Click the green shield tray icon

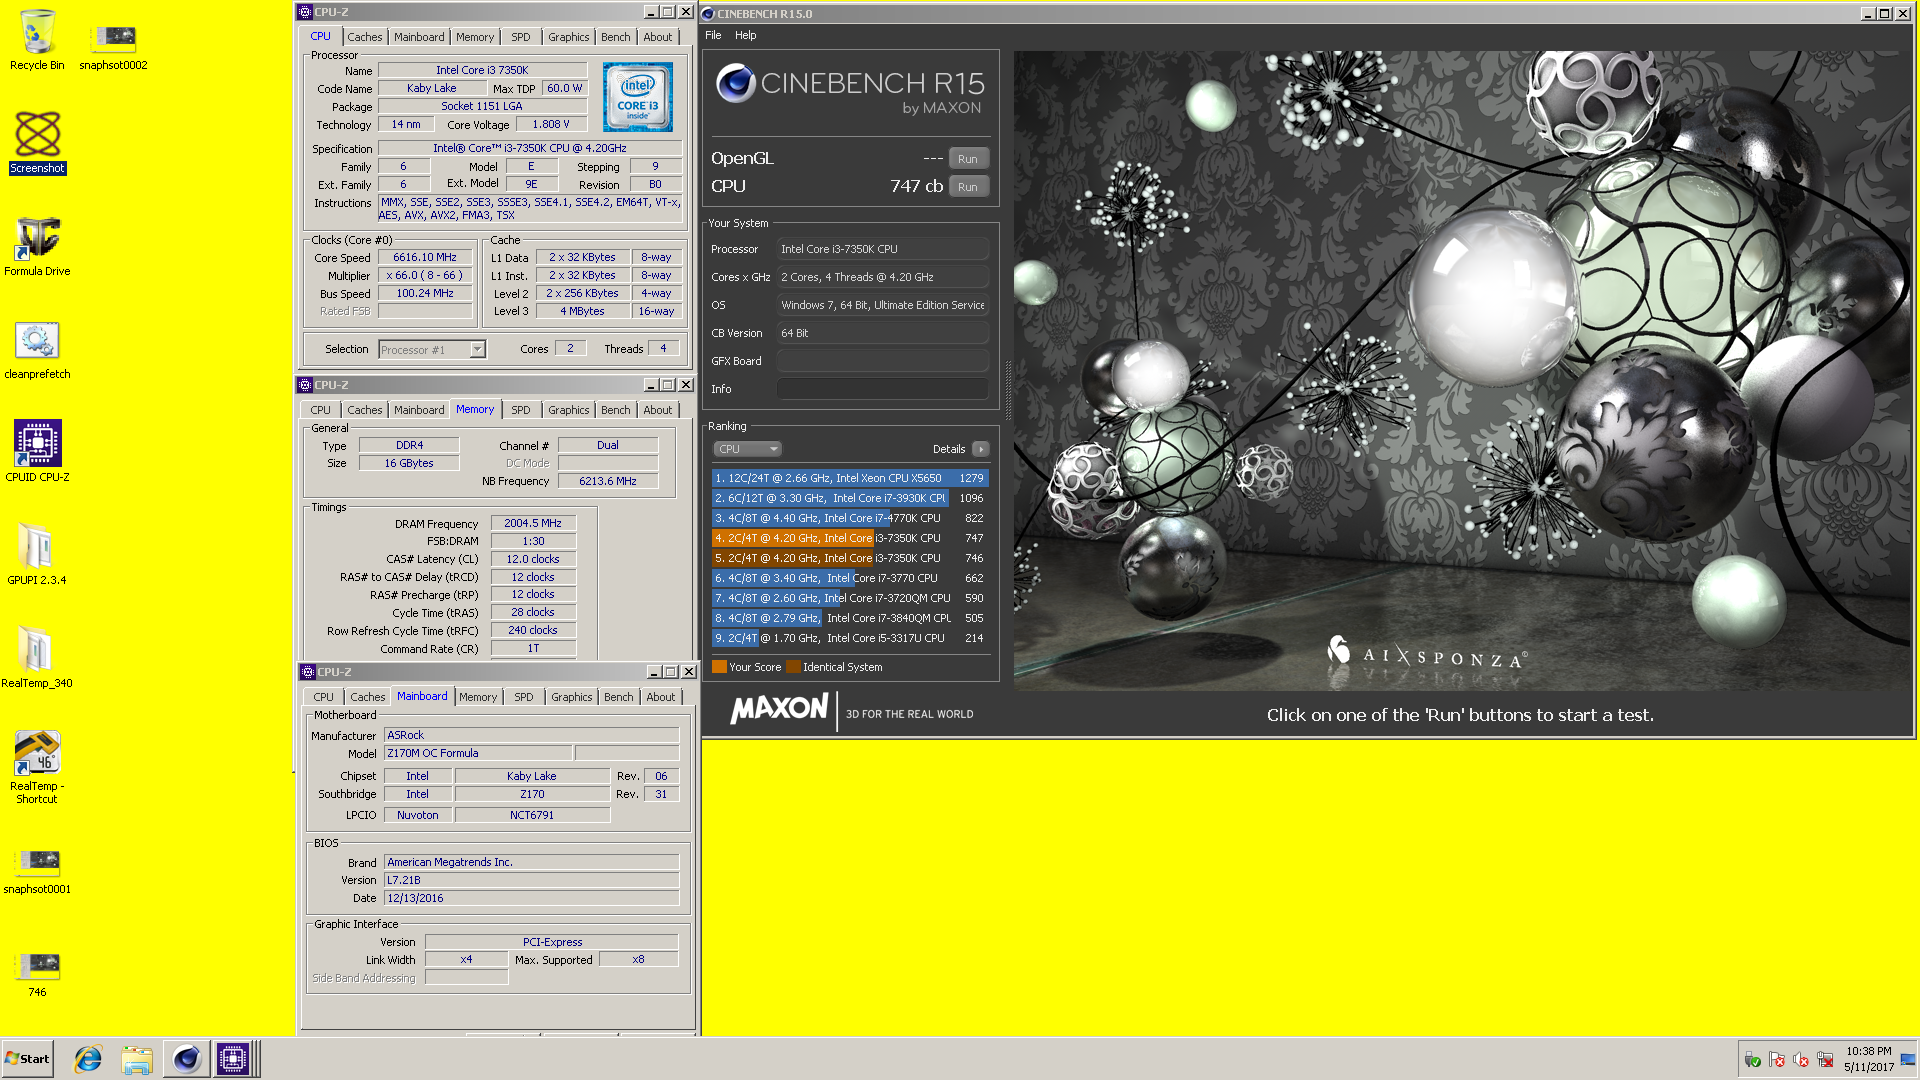[x=1753, y=1060]
